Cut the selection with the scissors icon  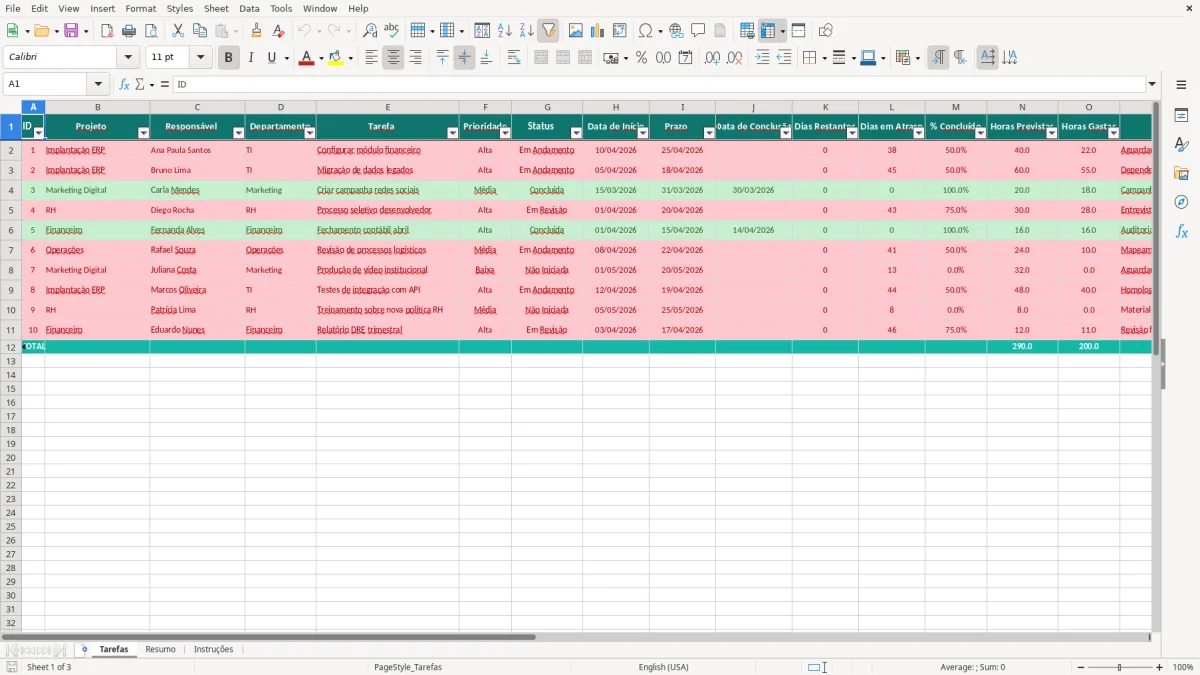click(177, 31)
